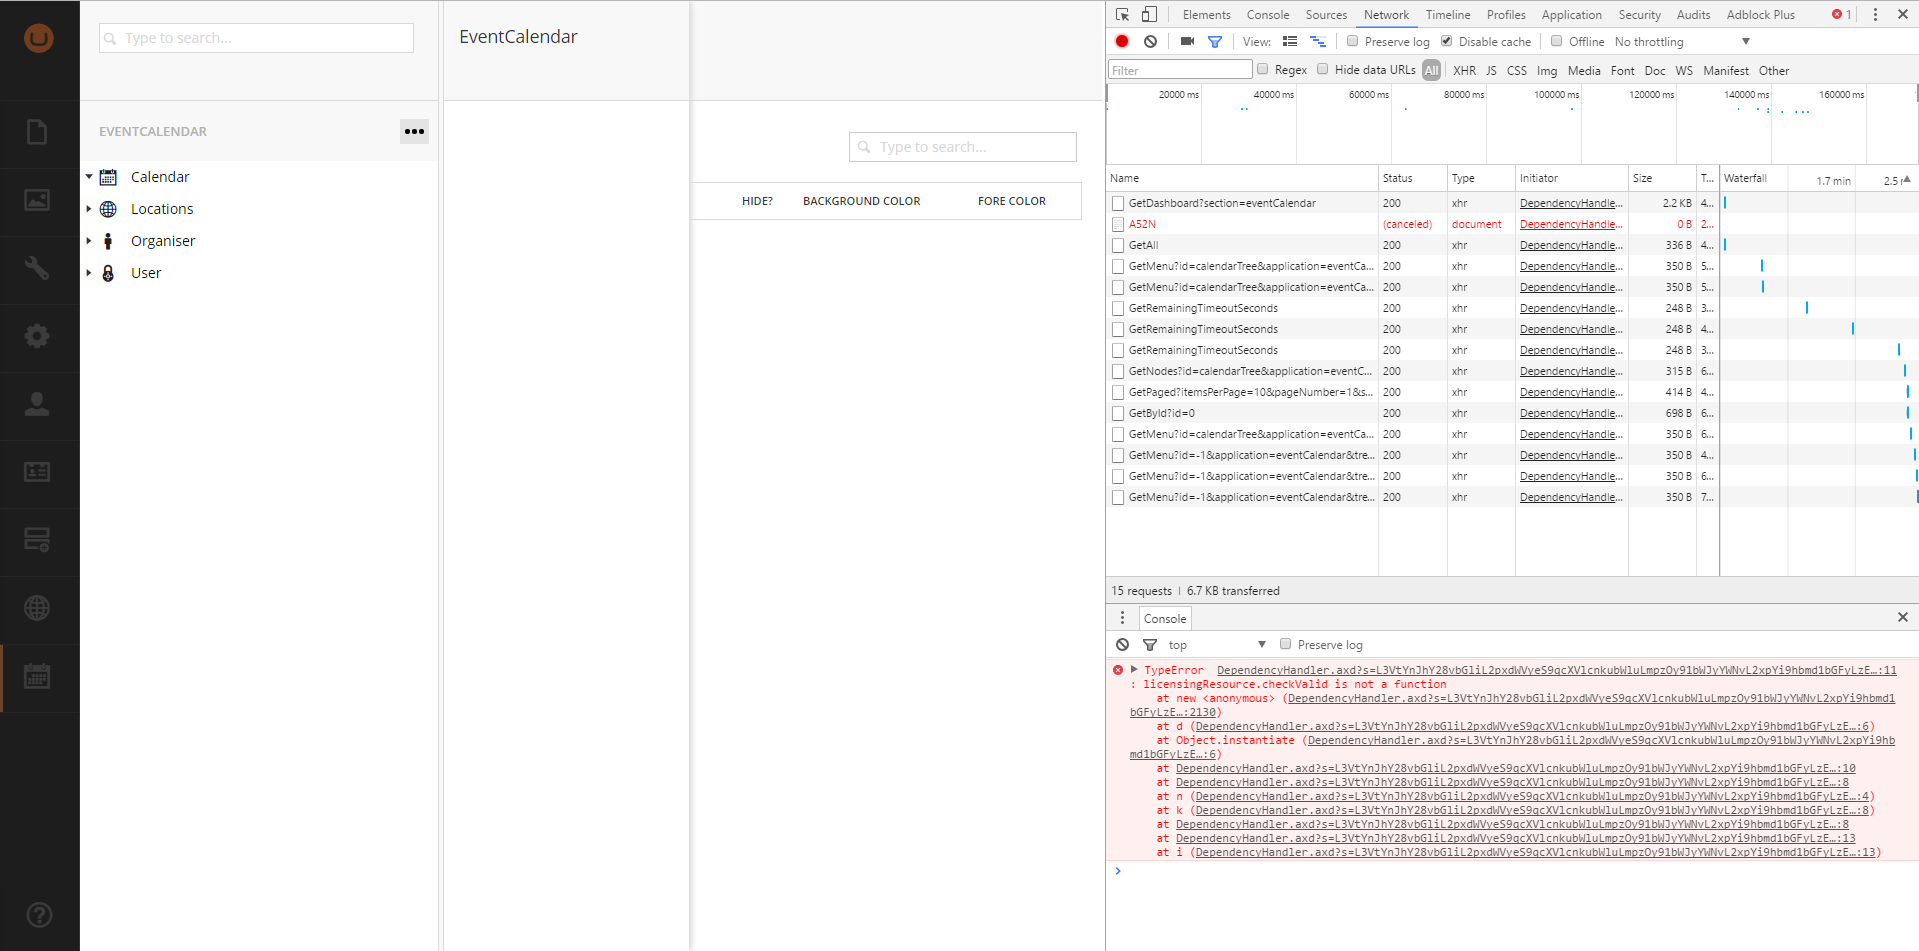
Task: Enable network Preserve log checkbox
Action: tap(1352, 41)
